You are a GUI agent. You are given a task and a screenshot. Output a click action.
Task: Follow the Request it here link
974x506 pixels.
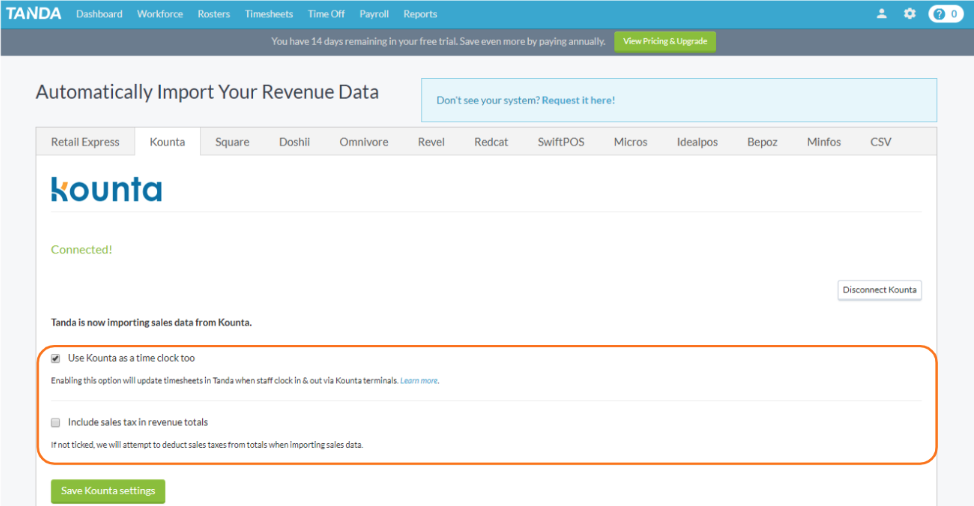(578, 101)
